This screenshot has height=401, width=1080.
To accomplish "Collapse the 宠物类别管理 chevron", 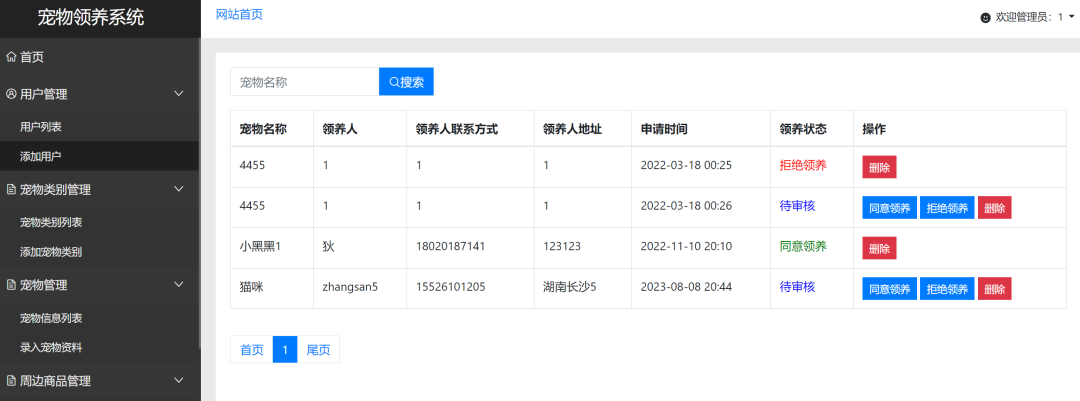I will (x=178, y=189).
